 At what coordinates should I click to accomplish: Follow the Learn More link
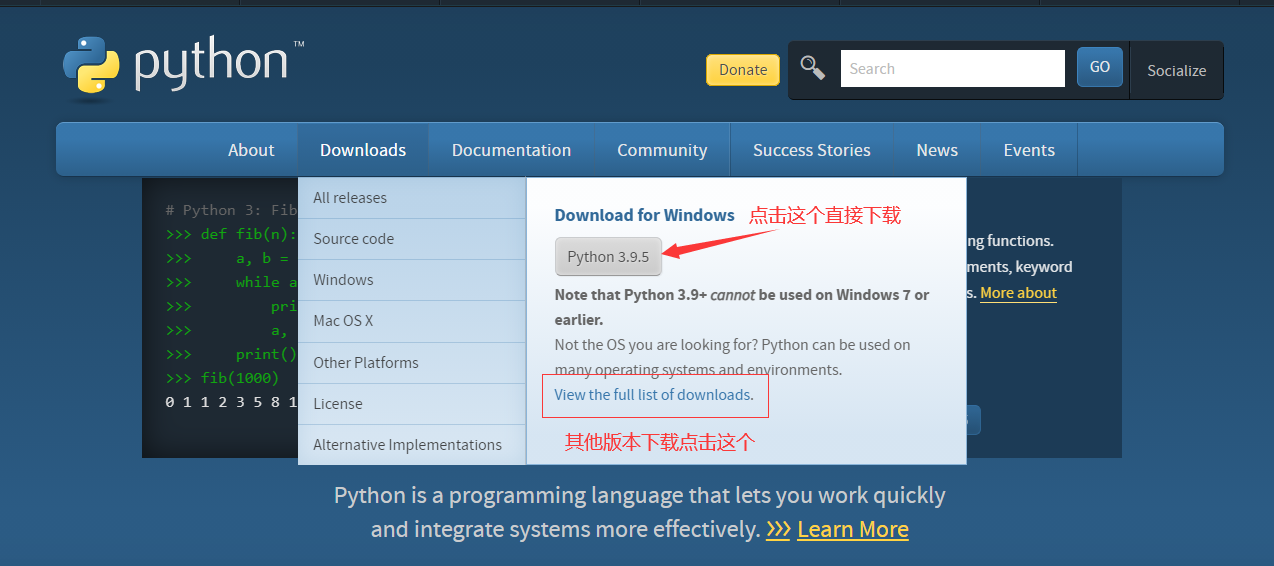853,530
